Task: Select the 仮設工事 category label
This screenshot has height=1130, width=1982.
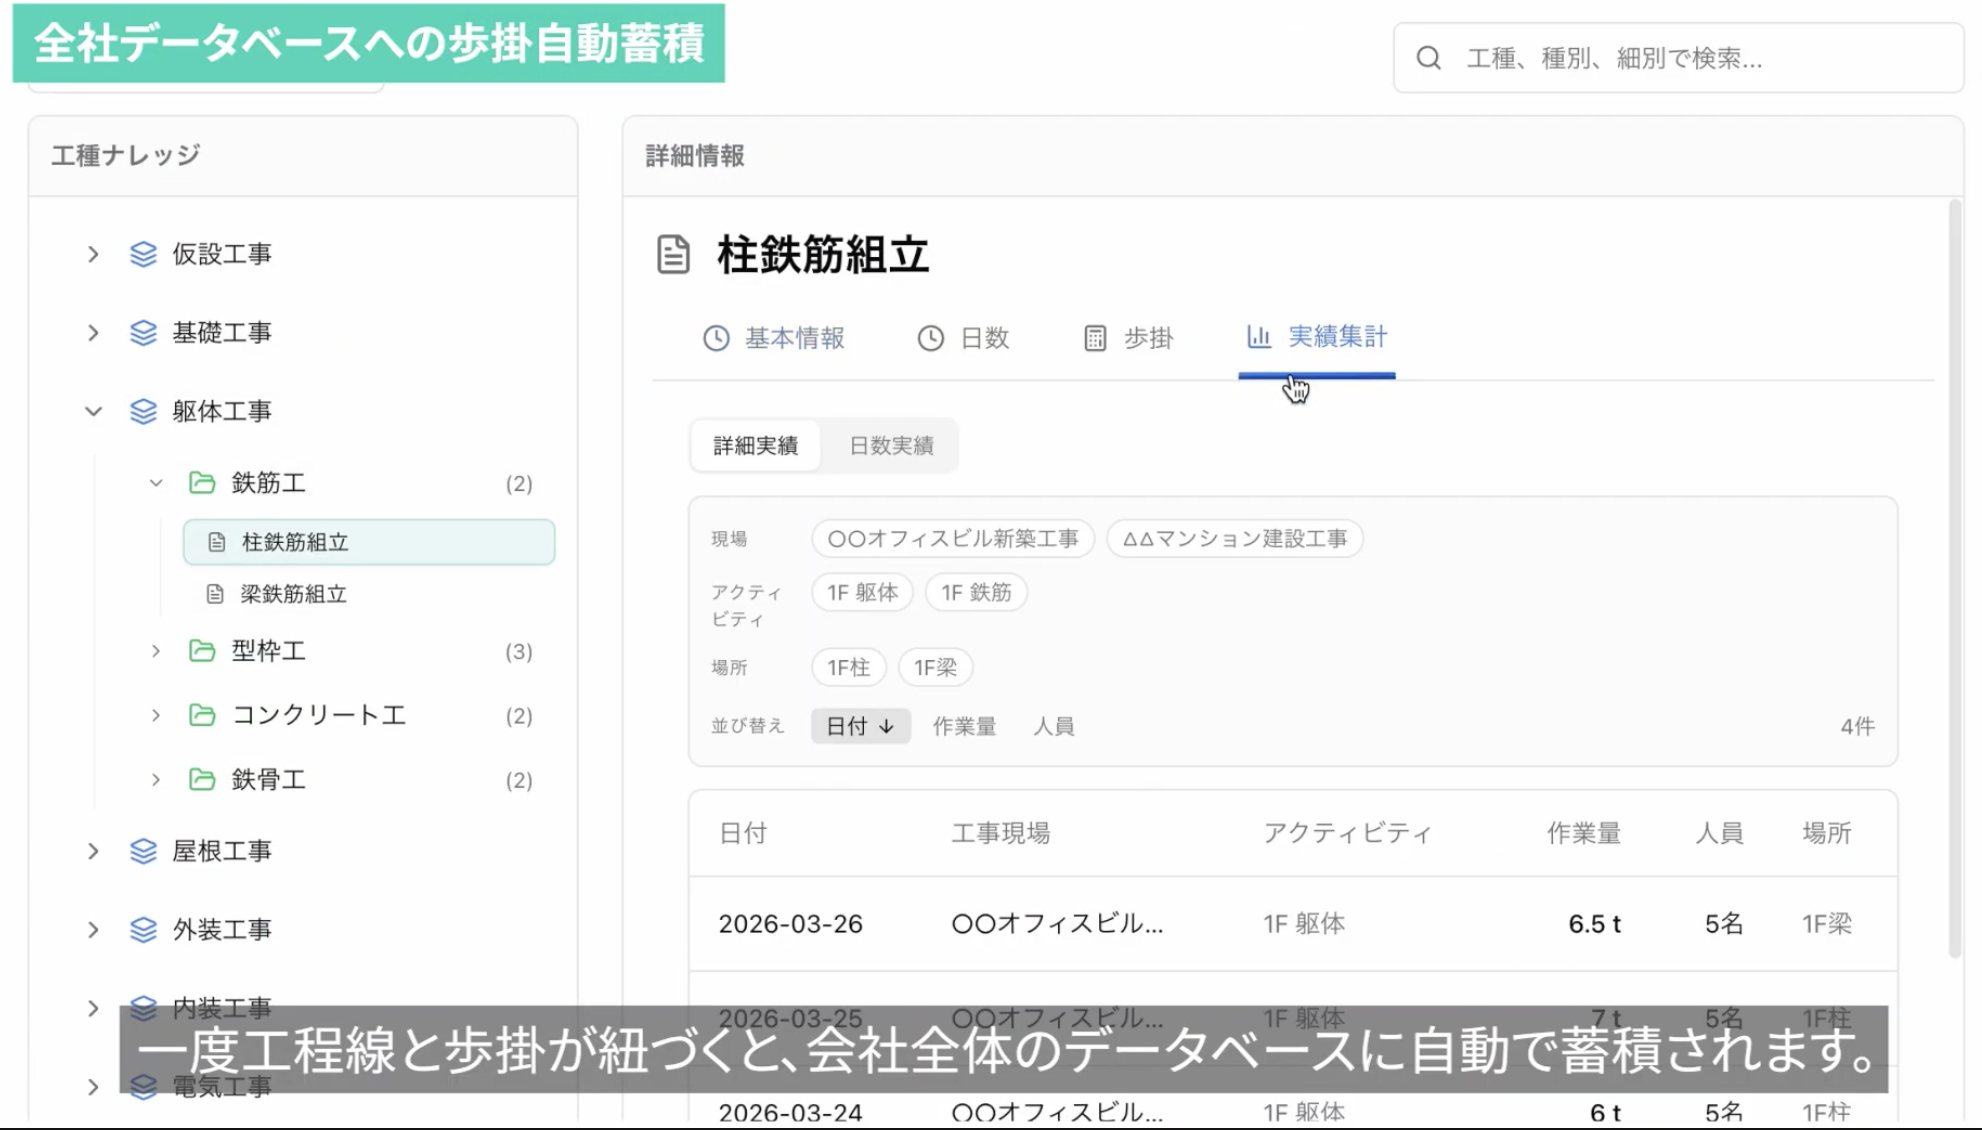Action: (x=222, y=254)
